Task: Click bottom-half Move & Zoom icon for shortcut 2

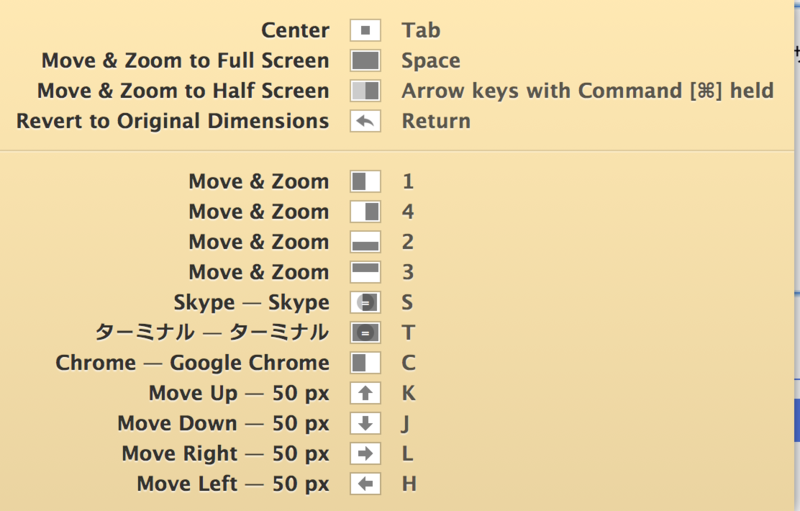Action: pos(365,242)
